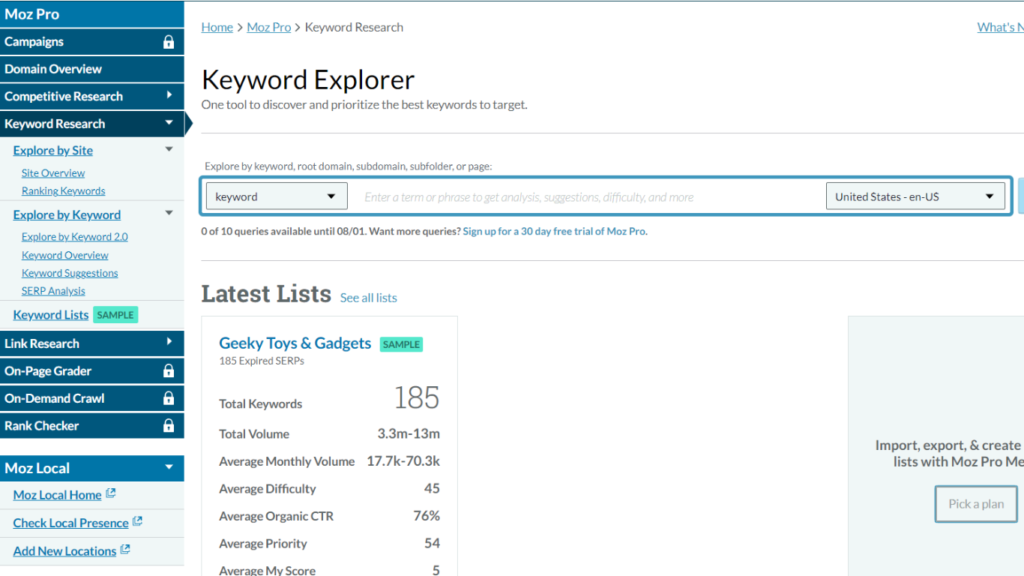Open the Keyword Overview link

point(65,255)
